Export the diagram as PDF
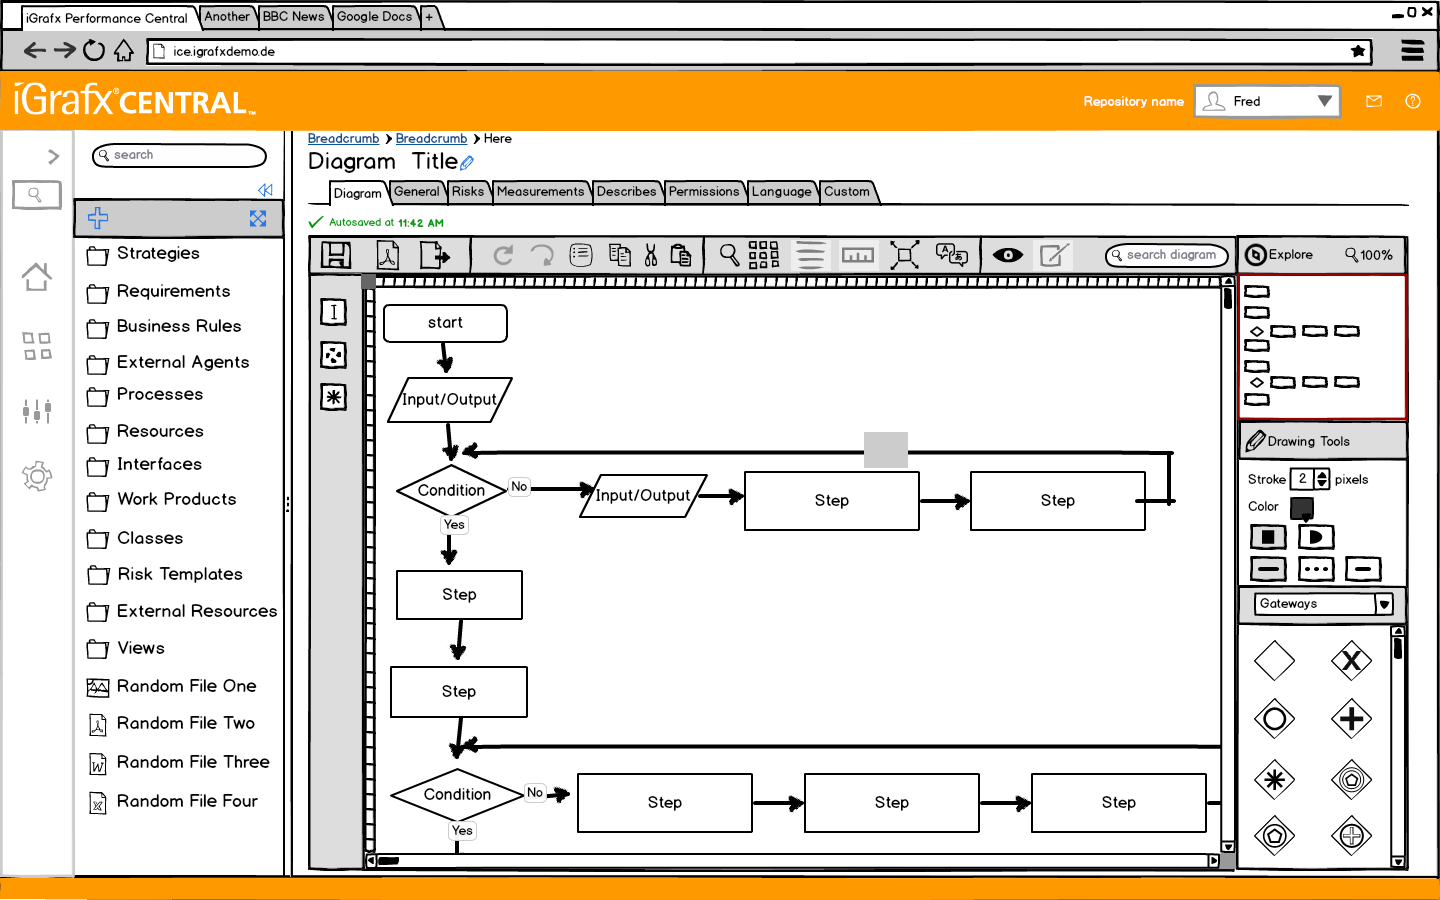The width and height of the screenshot is (1440, 900). [388, 255]
